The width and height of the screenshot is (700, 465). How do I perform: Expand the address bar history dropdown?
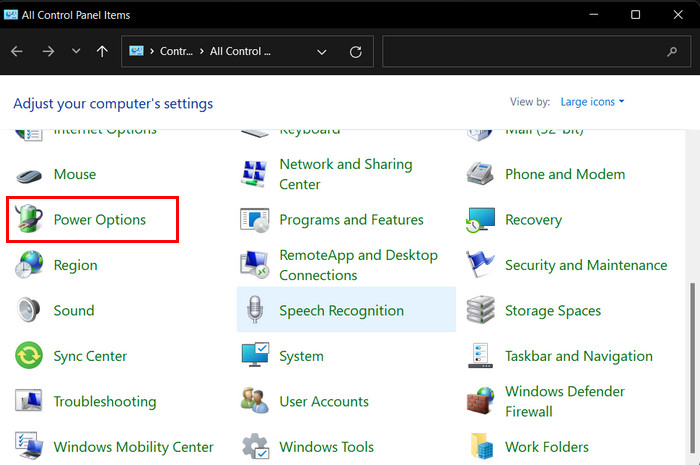[x=321, y=52]
